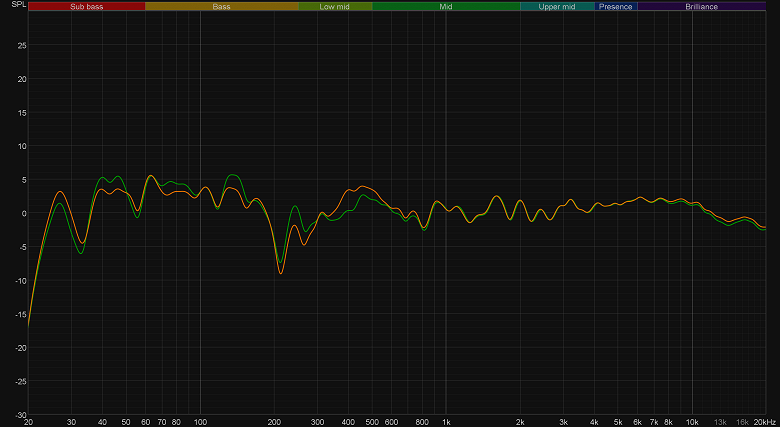Click the 3k frequency axis label
Image resolution: width=780 pixels, height=427 pixels.
tap(564, 422)
